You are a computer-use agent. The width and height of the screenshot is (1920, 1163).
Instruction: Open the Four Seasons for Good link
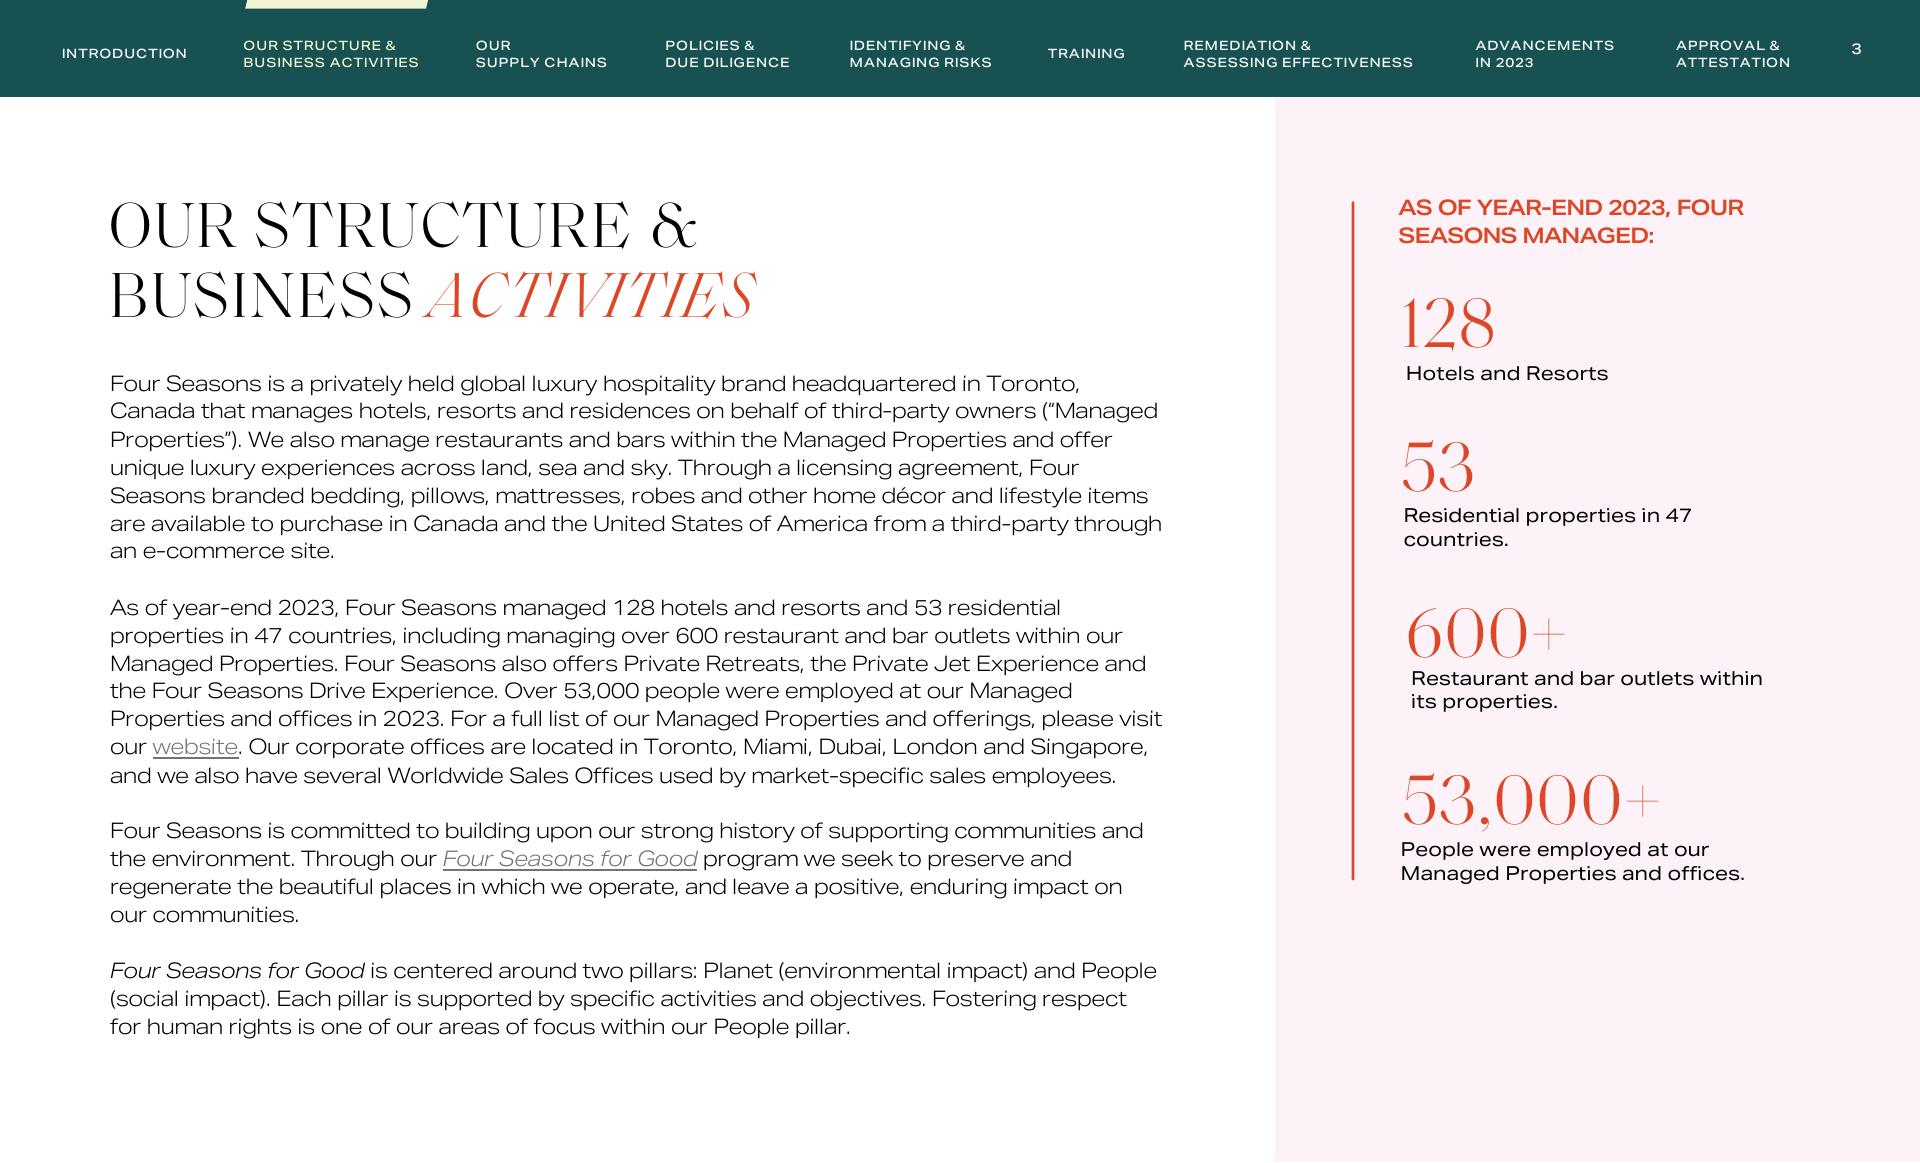click(x=569, y=860)
